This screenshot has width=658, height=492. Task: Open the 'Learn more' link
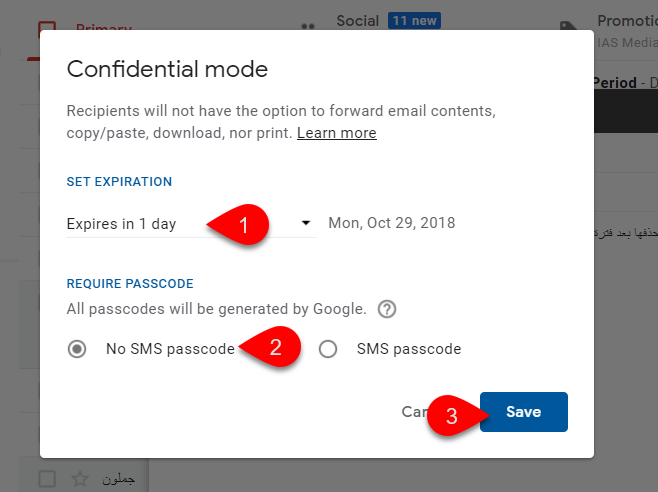337,133
